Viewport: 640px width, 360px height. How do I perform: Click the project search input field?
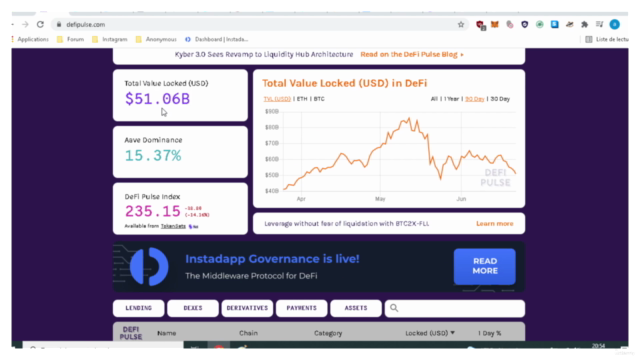click(455, 308)
